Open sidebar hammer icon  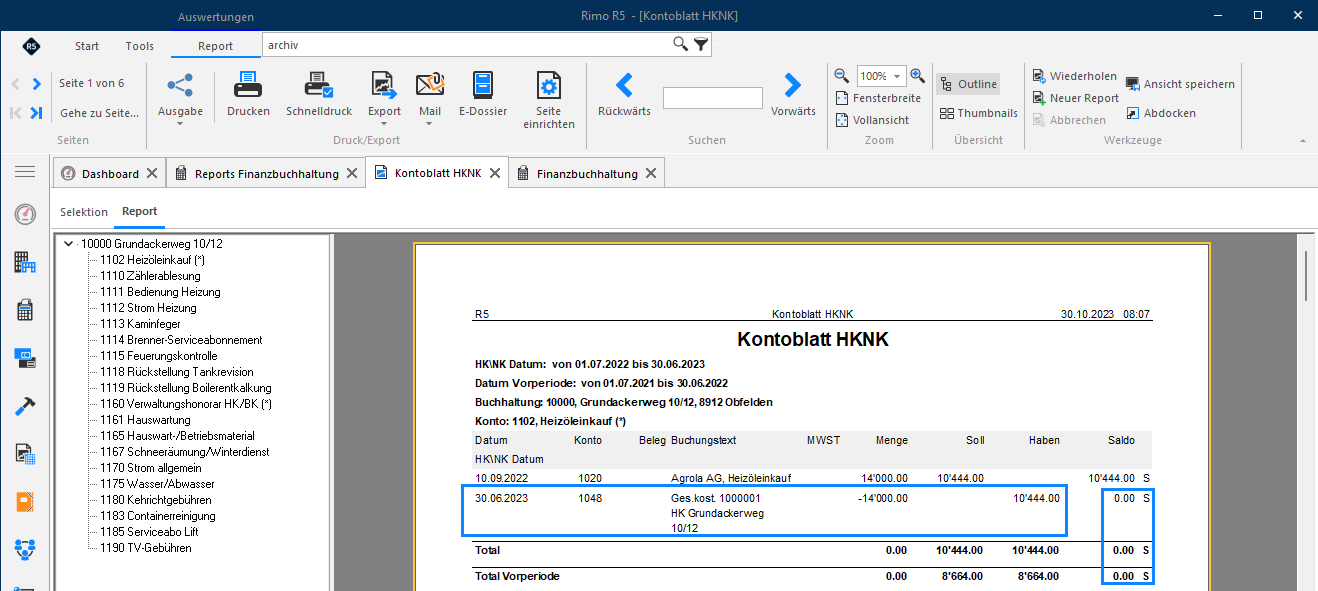pyautogui.click(x=25, y=406)
